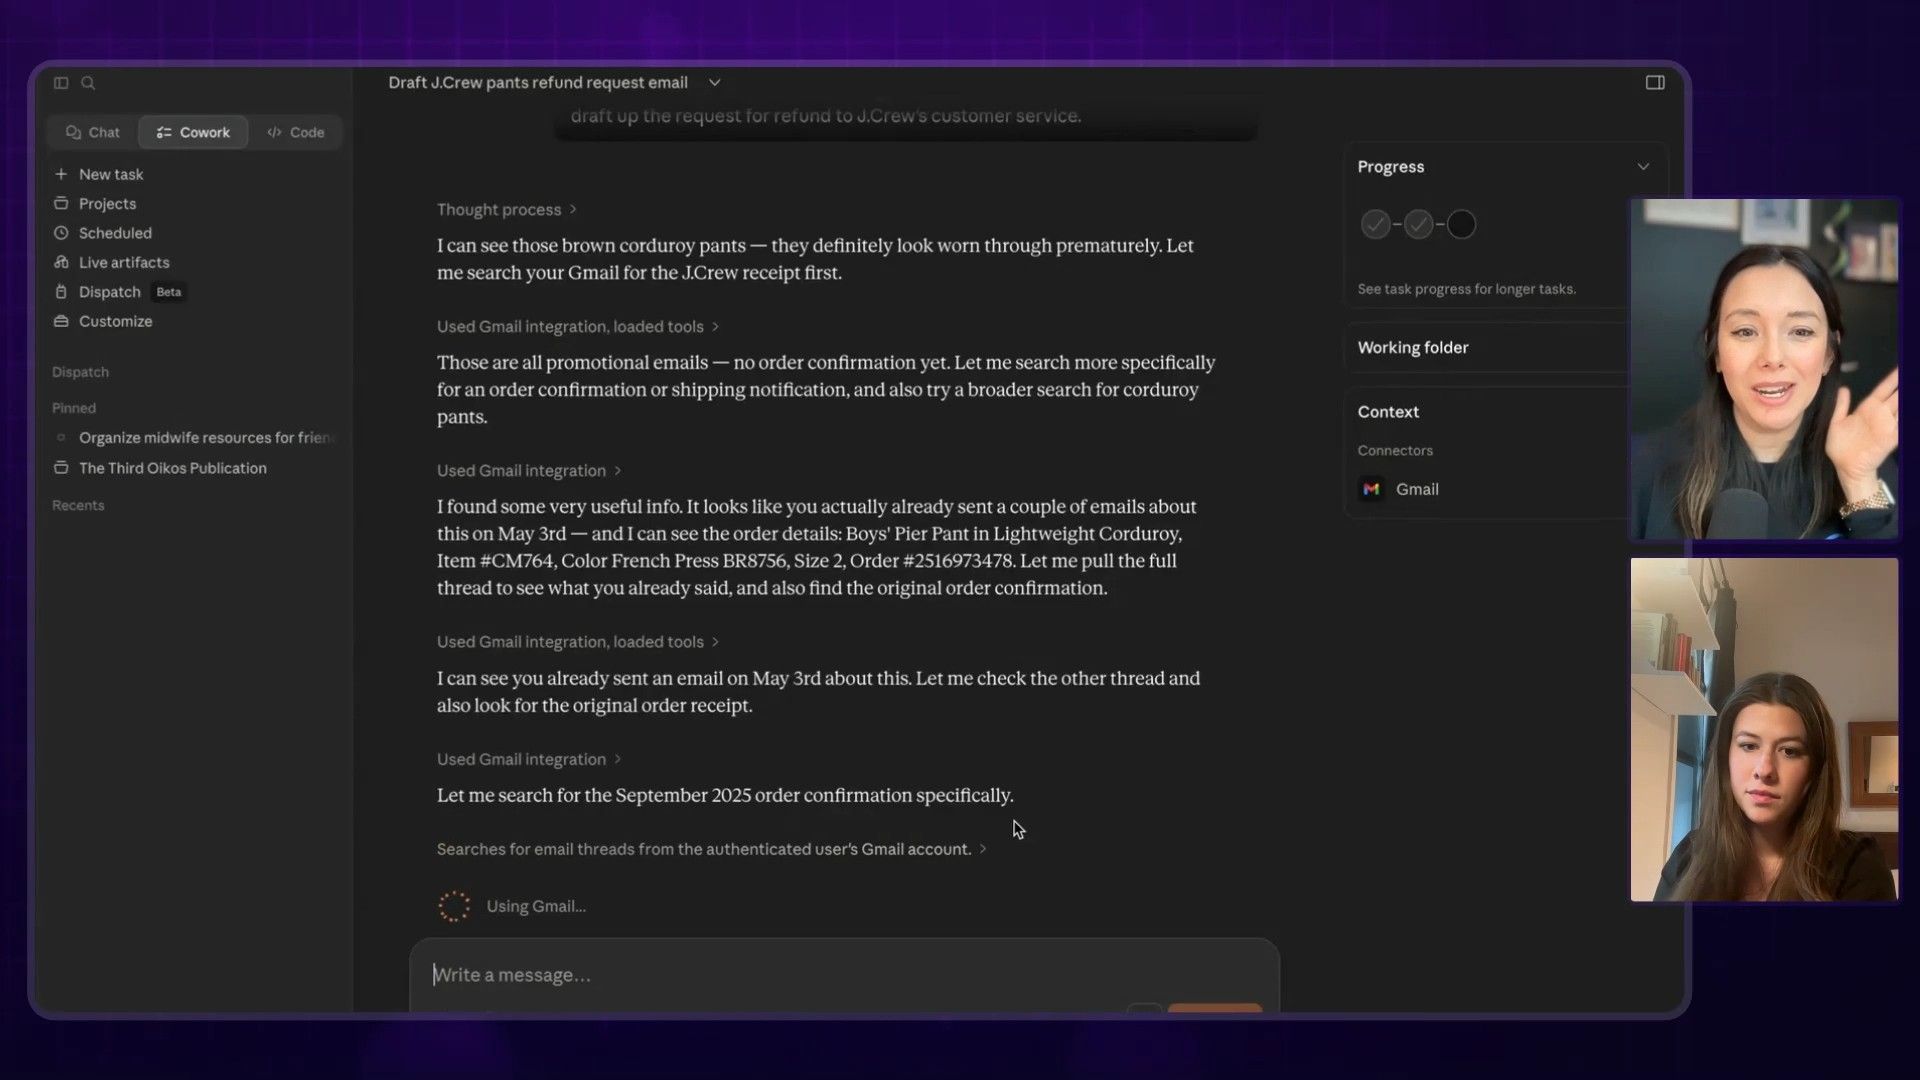Click the first completed progress step circle
This screenshot has height=1080, width=1920.
(x=1375, y=224)
